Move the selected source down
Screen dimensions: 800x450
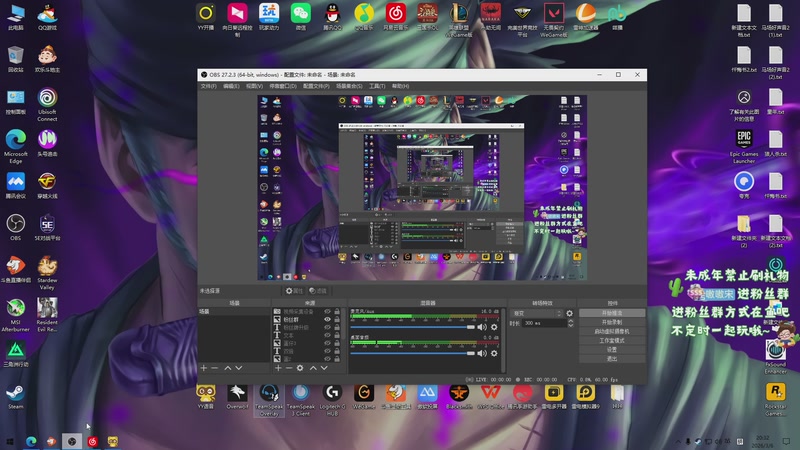[324, 368]
